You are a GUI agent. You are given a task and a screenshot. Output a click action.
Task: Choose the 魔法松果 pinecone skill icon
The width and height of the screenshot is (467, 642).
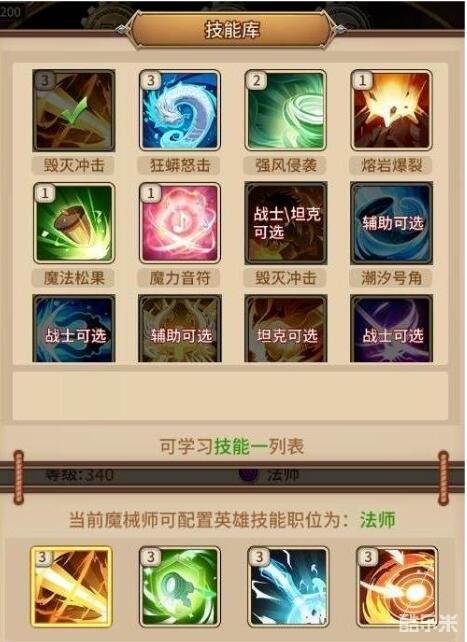pyautogui.click(x=74, y=223)
